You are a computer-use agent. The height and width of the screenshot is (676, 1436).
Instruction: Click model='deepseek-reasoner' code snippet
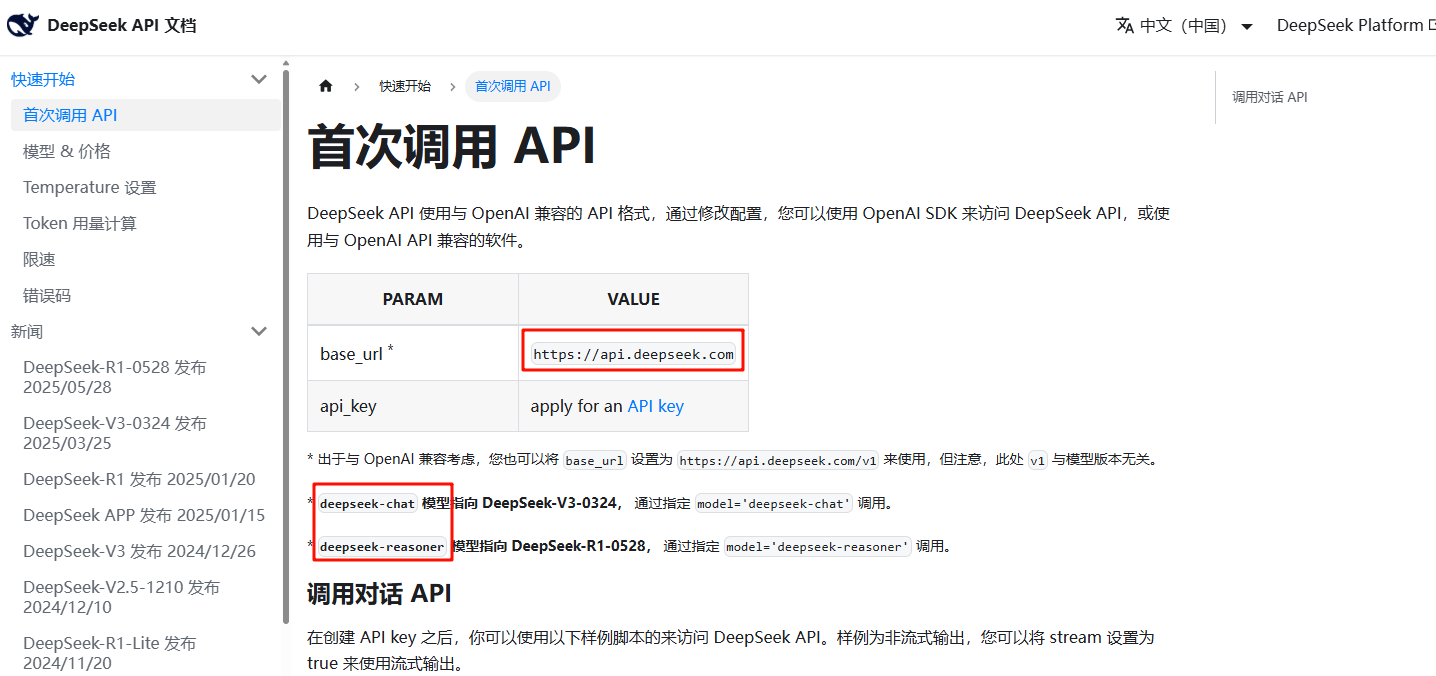[818, 547]
